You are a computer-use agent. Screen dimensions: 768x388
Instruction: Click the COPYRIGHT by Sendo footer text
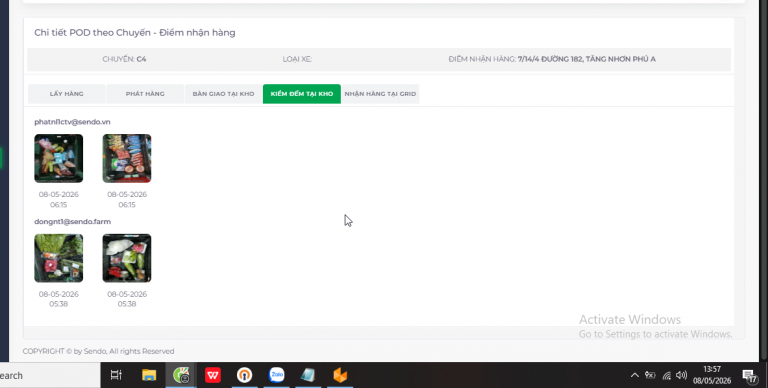(x=98, y=351)
